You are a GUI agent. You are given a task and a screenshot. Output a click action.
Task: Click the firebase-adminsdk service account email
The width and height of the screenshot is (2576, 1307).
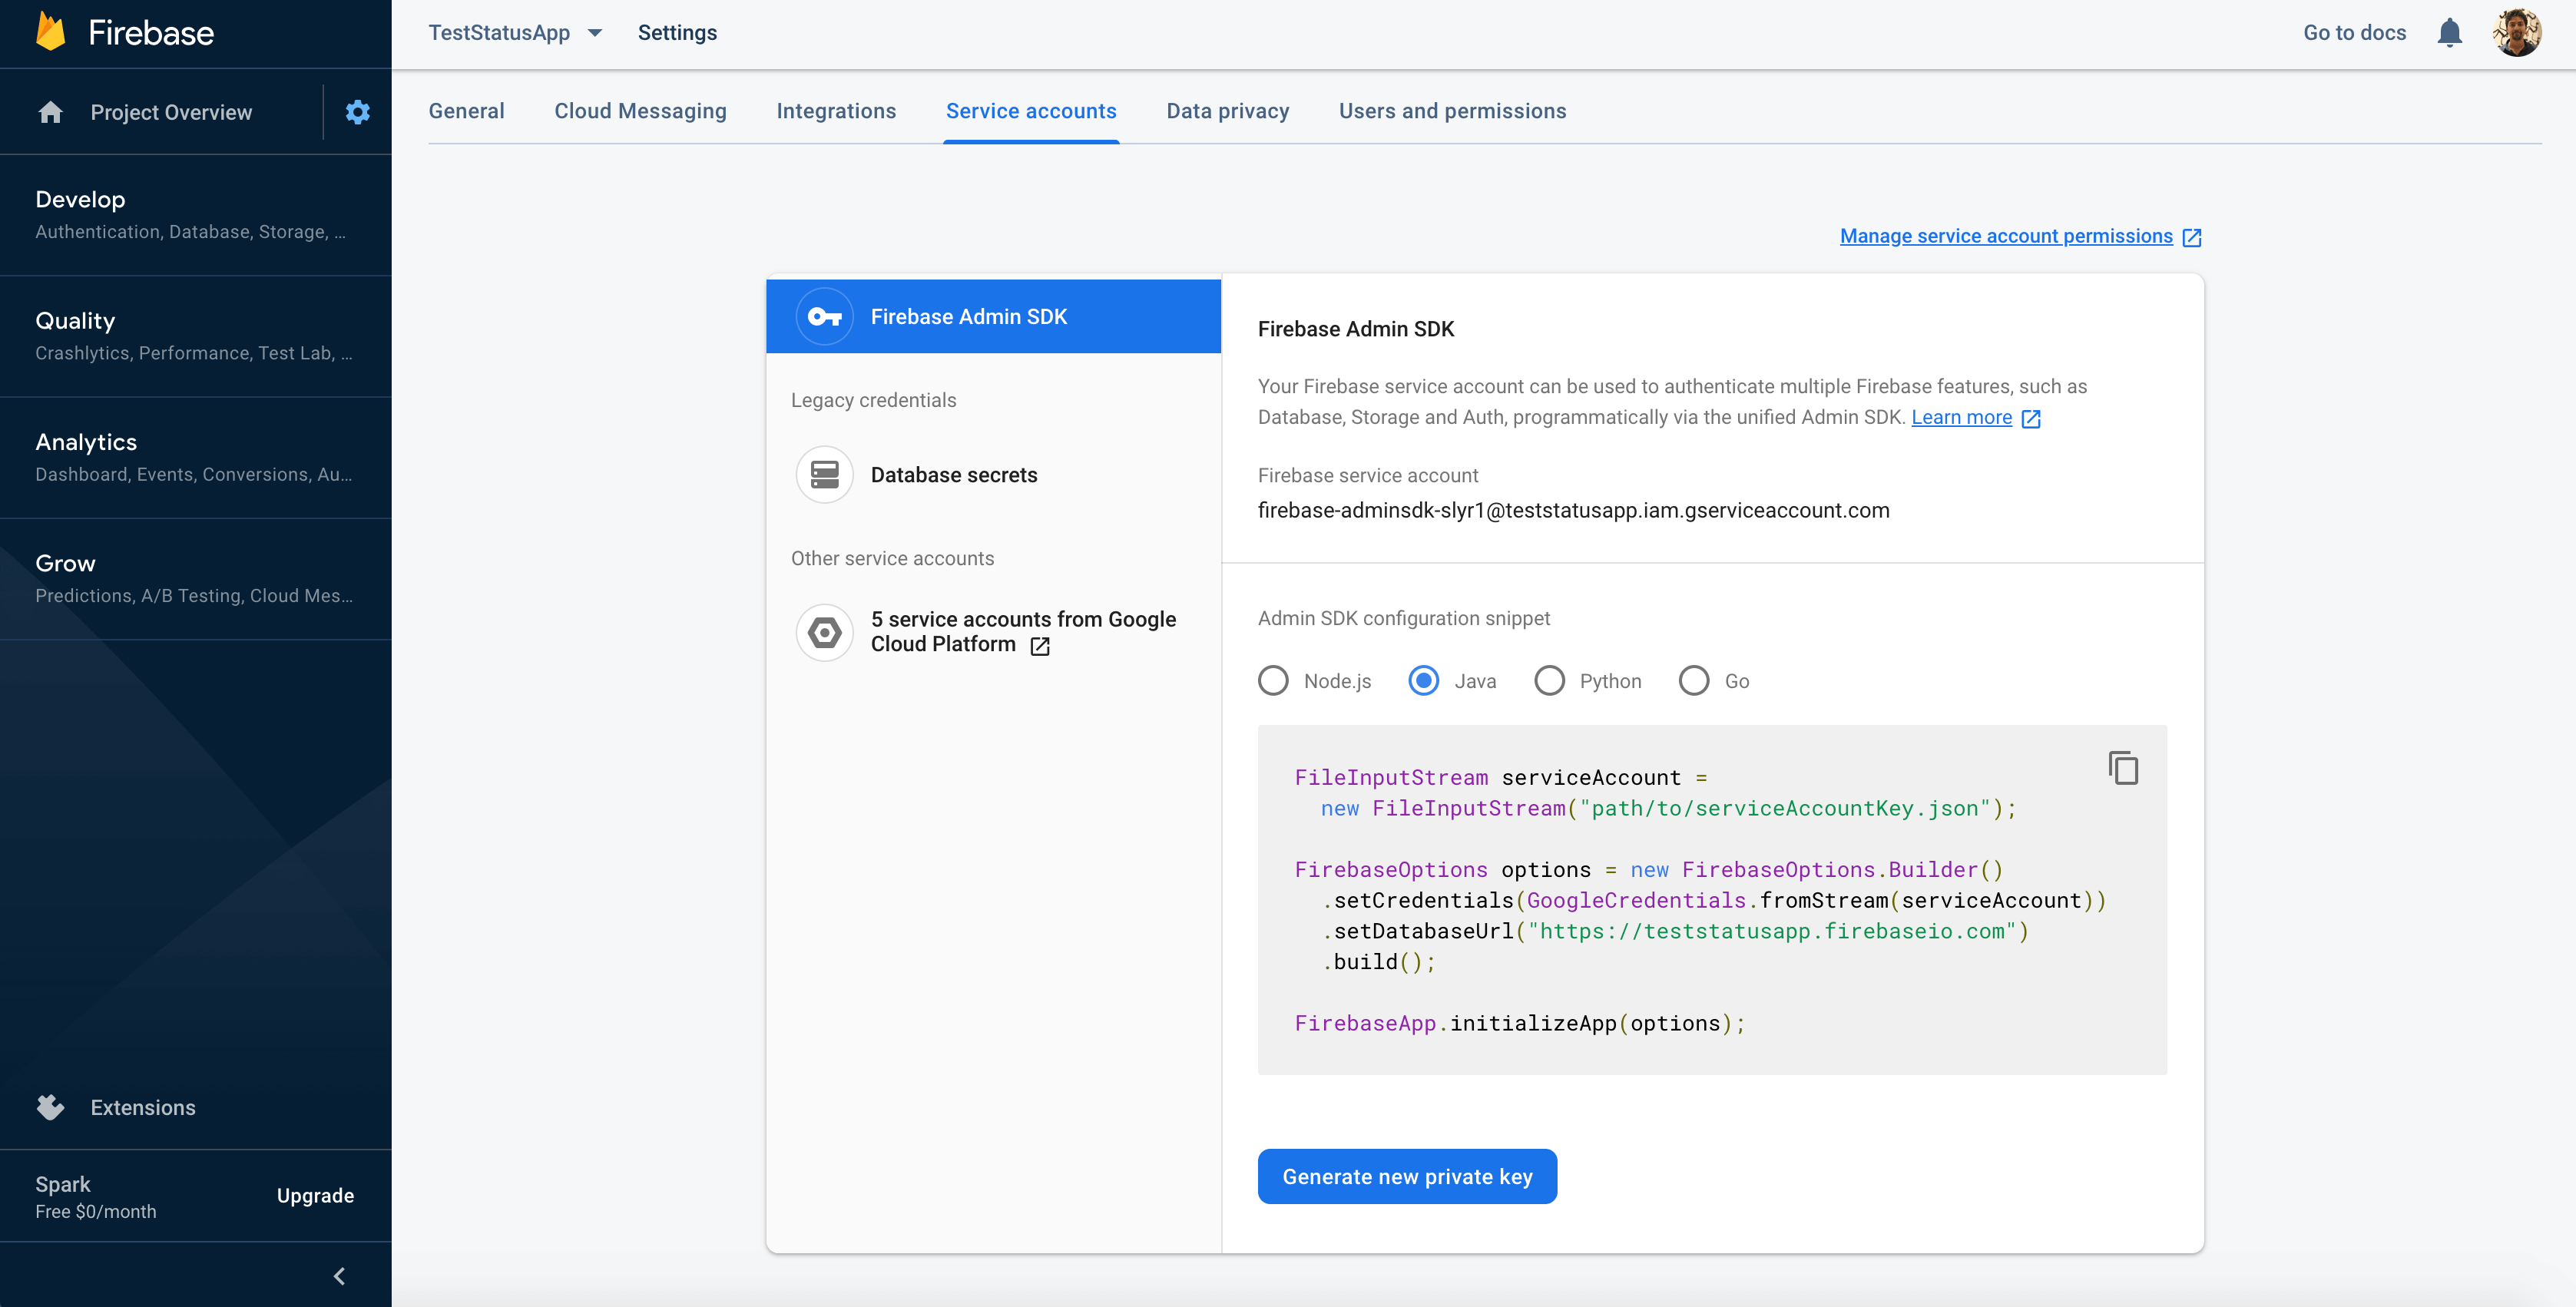tap(1573, 510)
